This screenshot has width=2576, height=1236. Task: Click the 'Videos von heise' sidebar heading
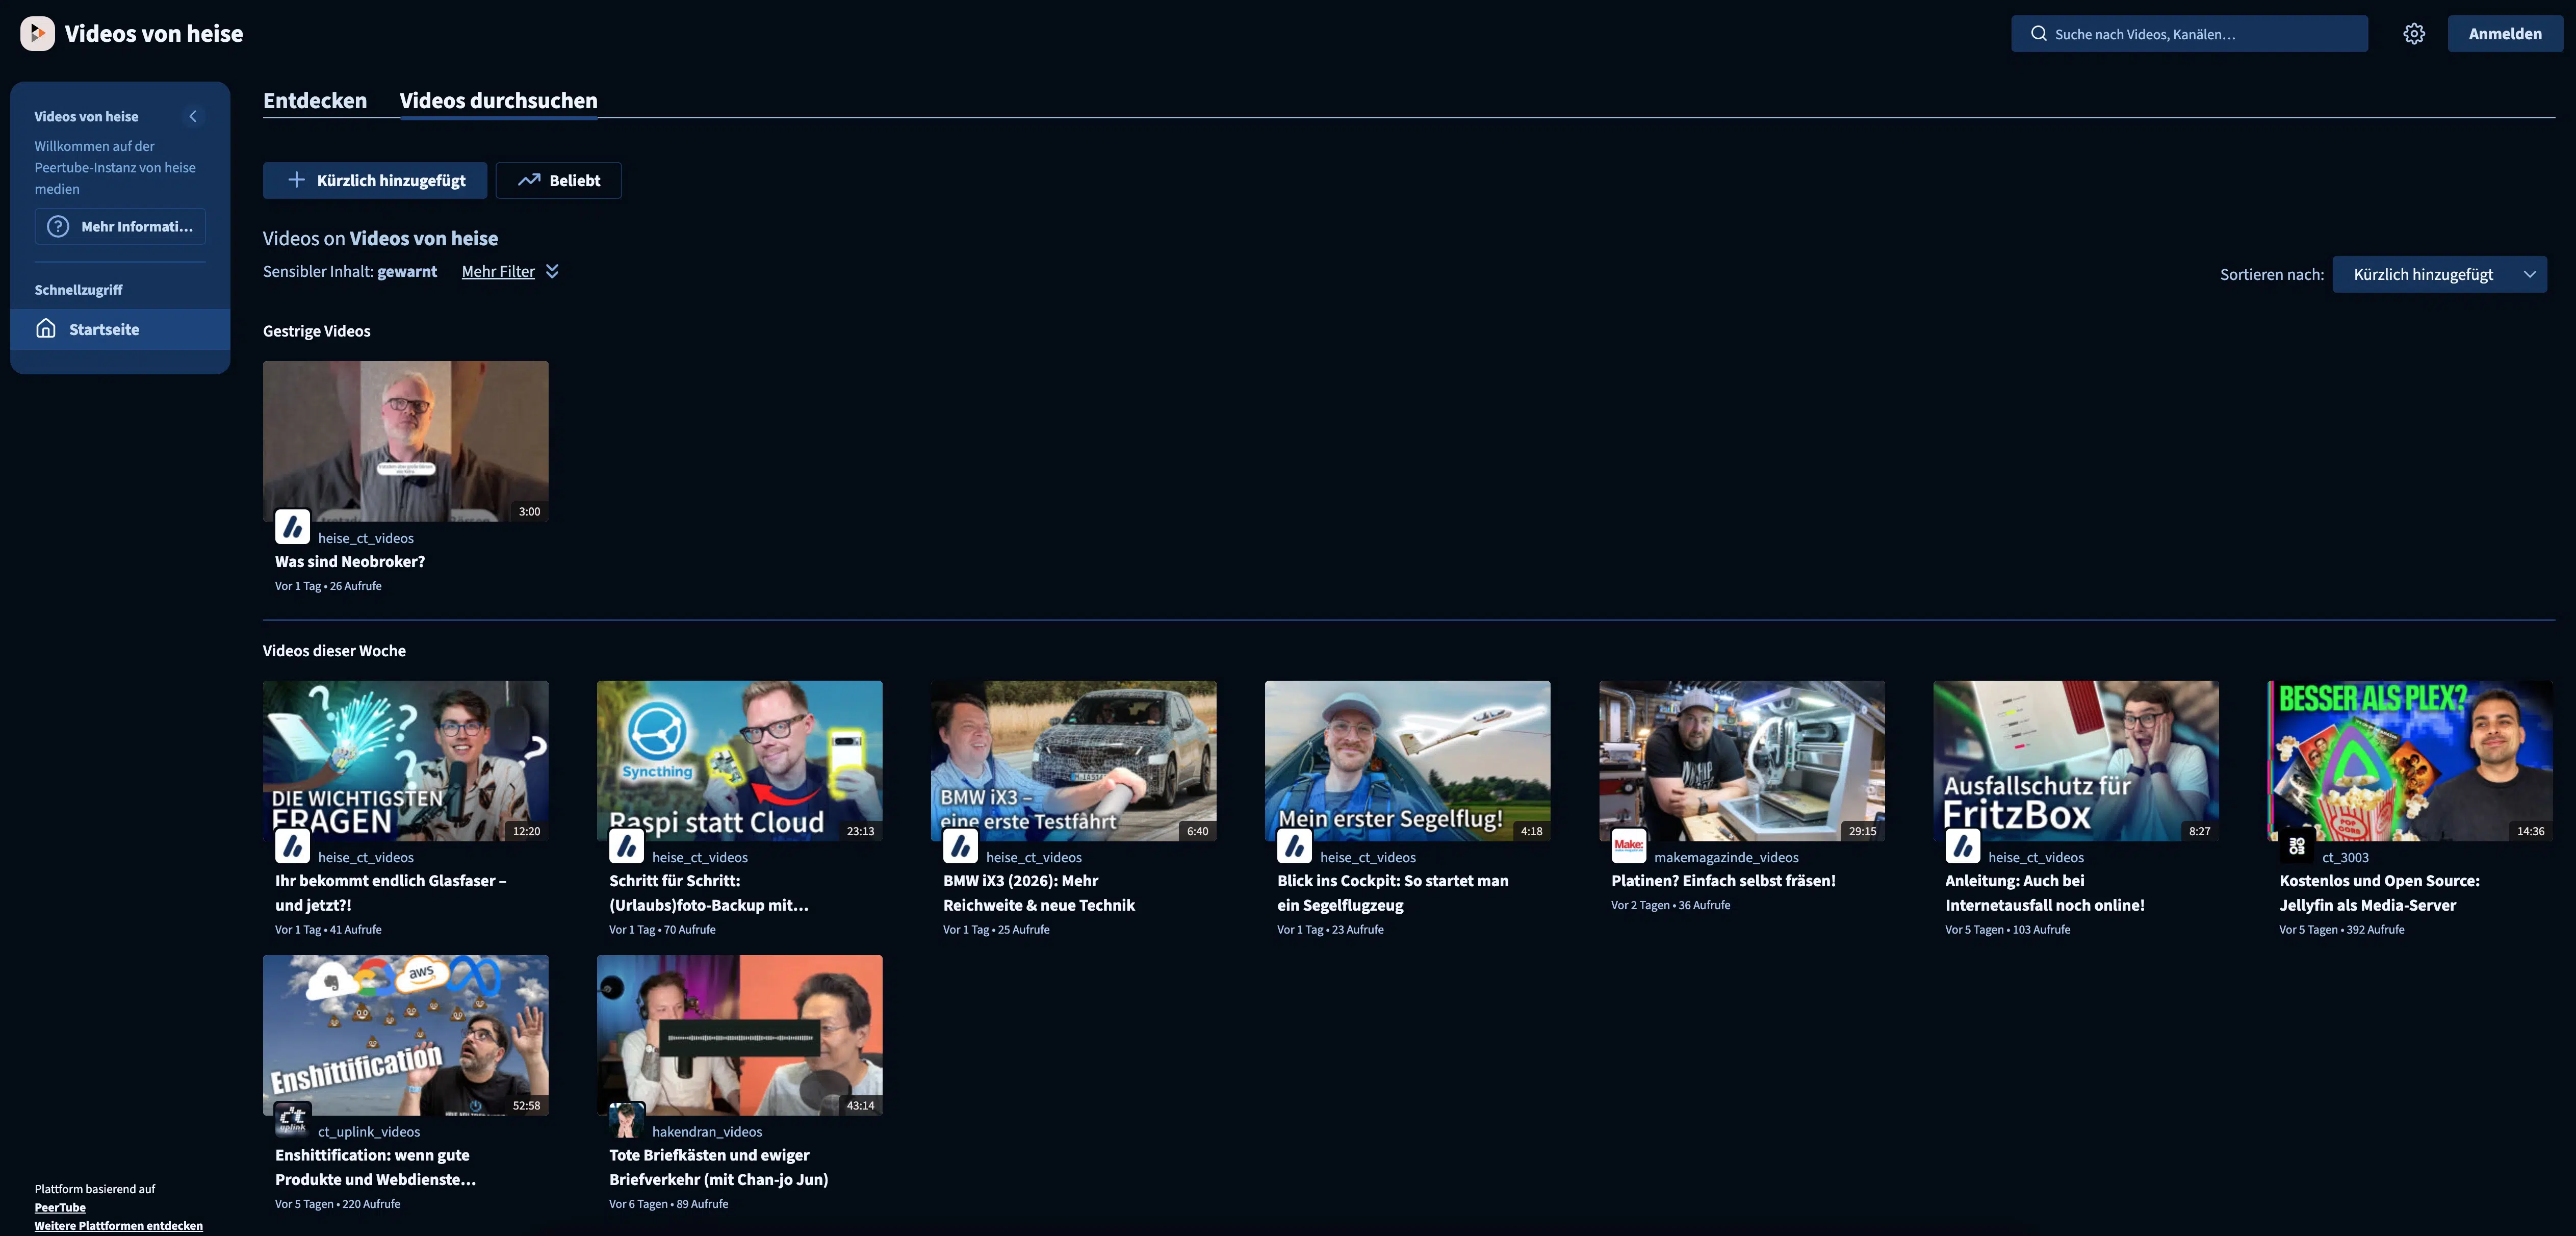(87, 116)
